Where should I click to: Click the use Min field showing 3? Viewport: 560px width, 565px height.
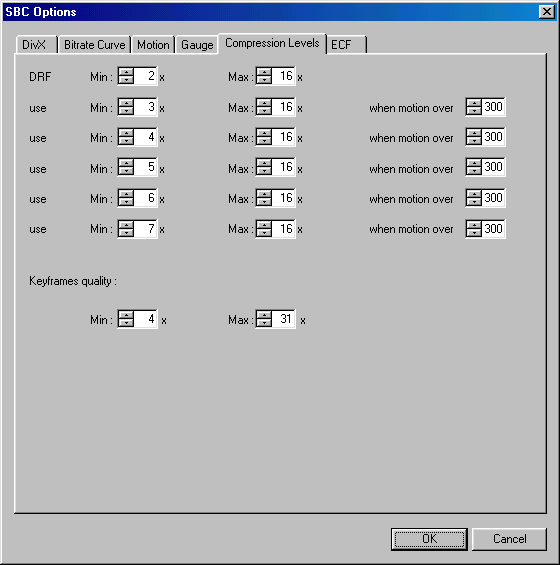coord(145,107)
